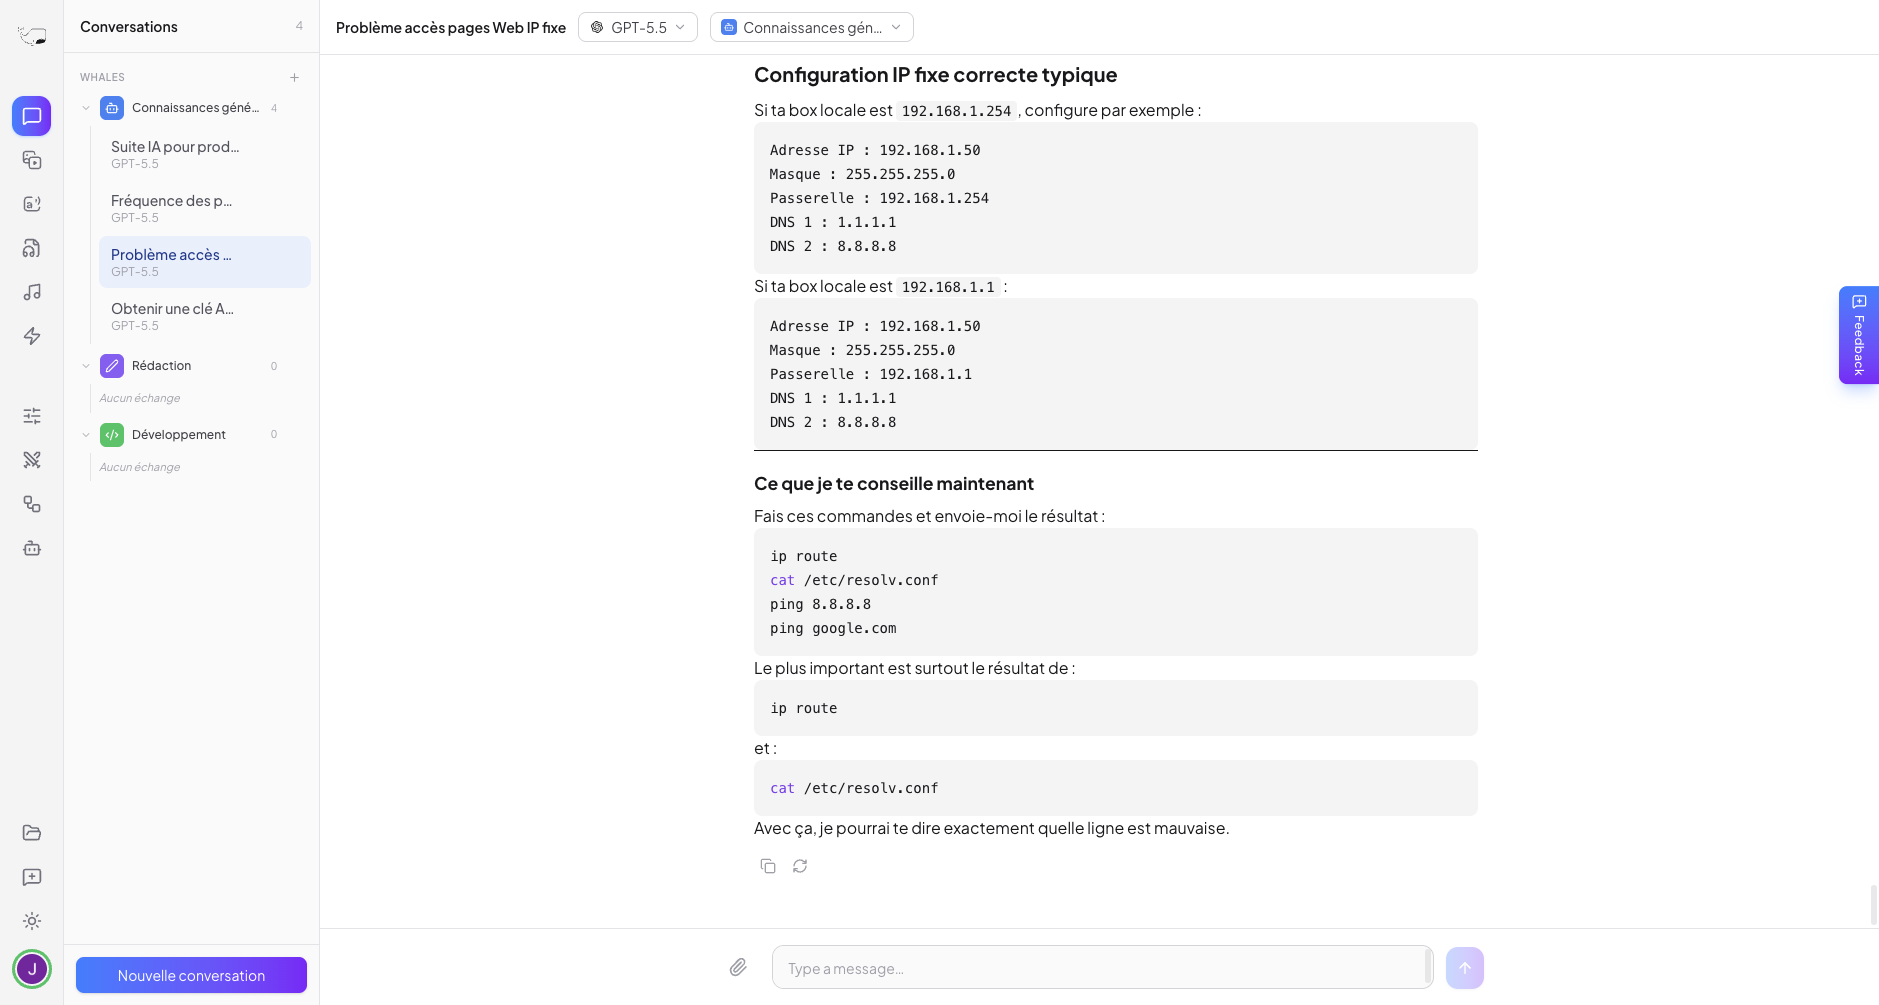
Task: Collapse the Rédaction group chevron
Action: [x=86, y=366]
